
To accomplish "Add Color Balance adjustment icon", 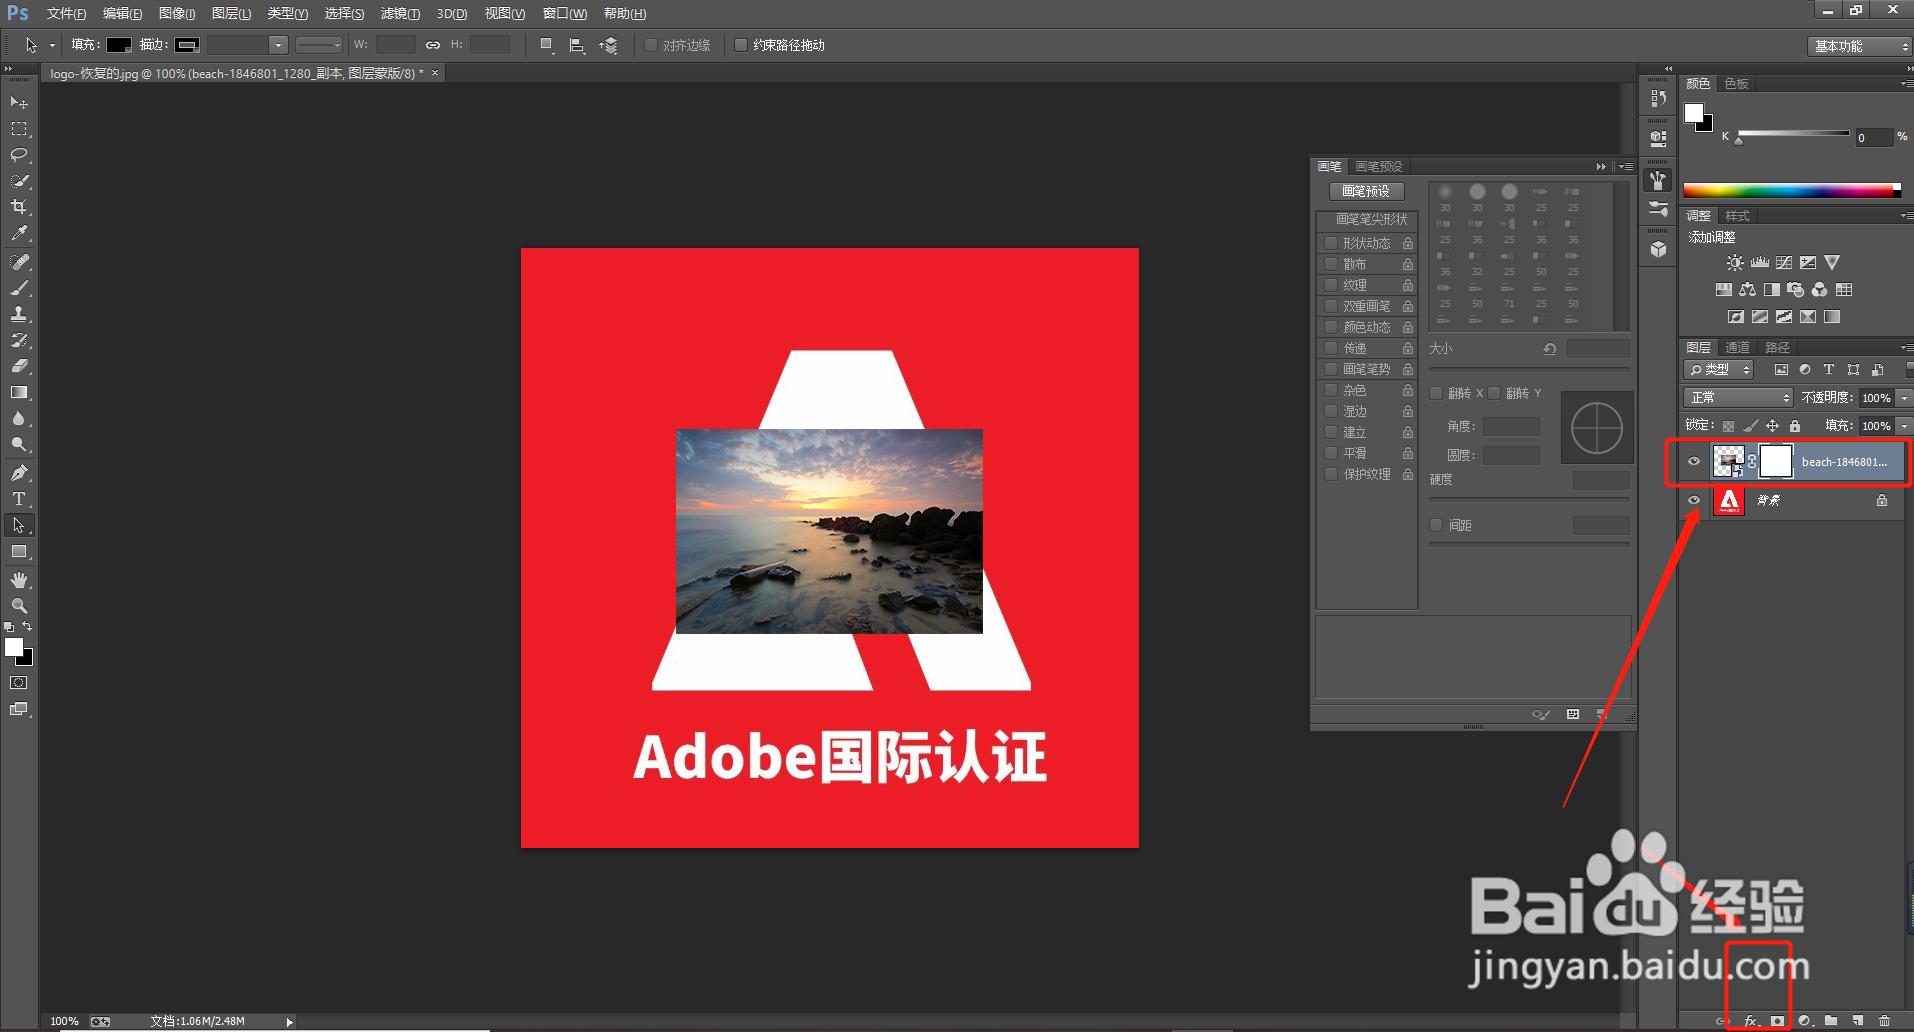I will (1747, 290).
